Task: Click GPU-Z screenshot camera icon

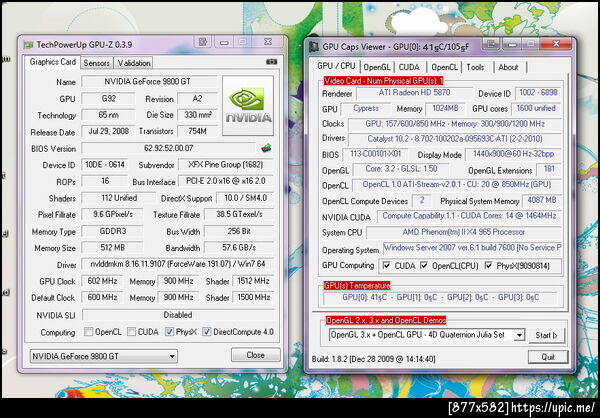Action: pyautogui.click(x=271, y=62)
